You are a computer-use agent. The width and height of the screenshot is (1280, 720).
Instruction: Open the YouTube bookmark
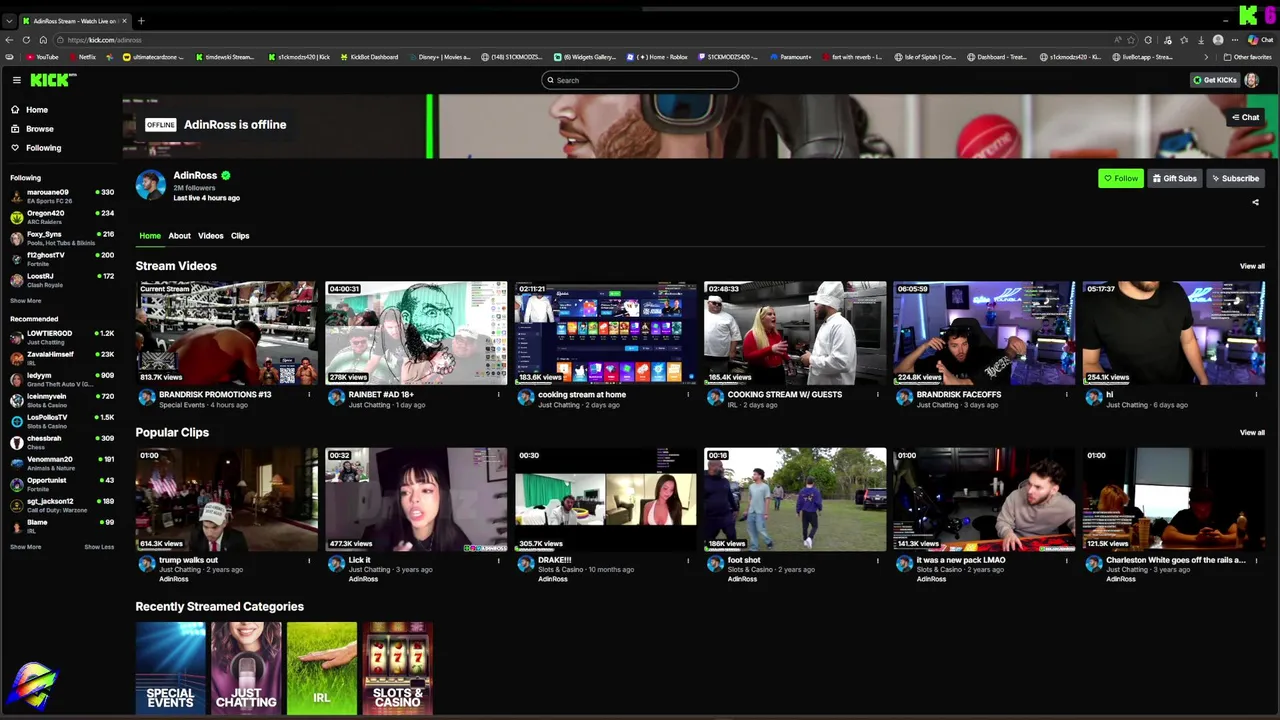(x=43, y=57)
